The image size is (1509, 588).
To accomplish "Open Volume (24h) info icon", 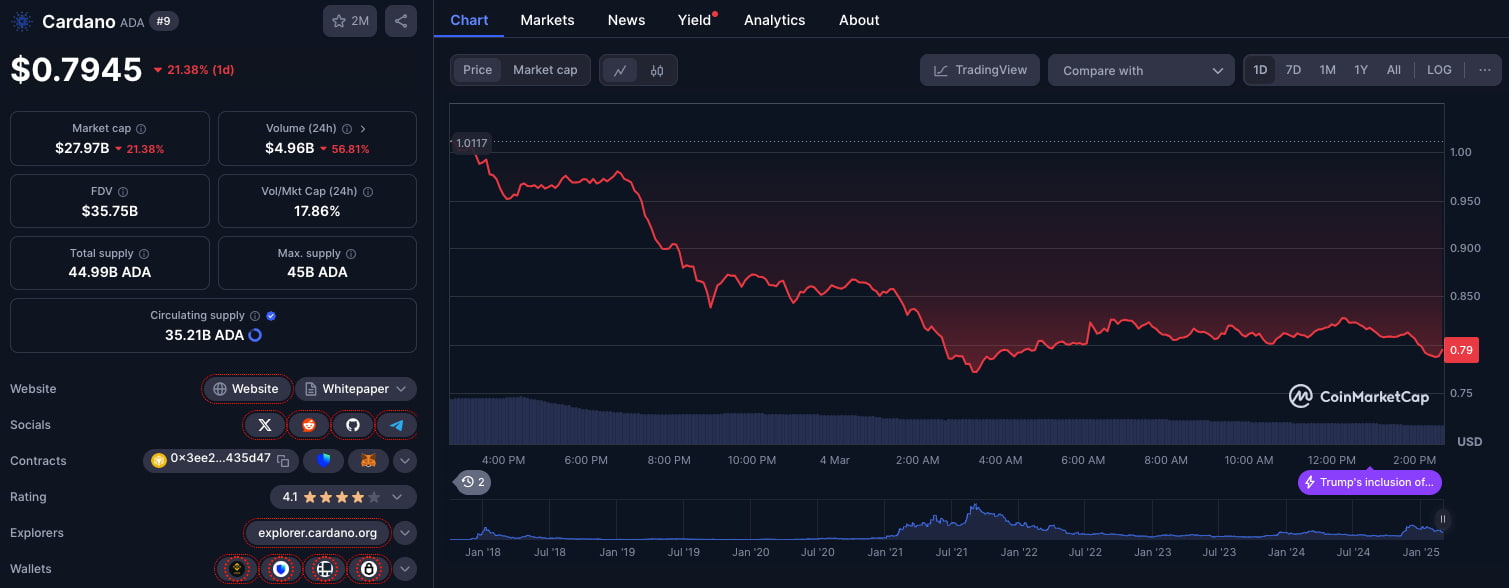I will point(347,129).
